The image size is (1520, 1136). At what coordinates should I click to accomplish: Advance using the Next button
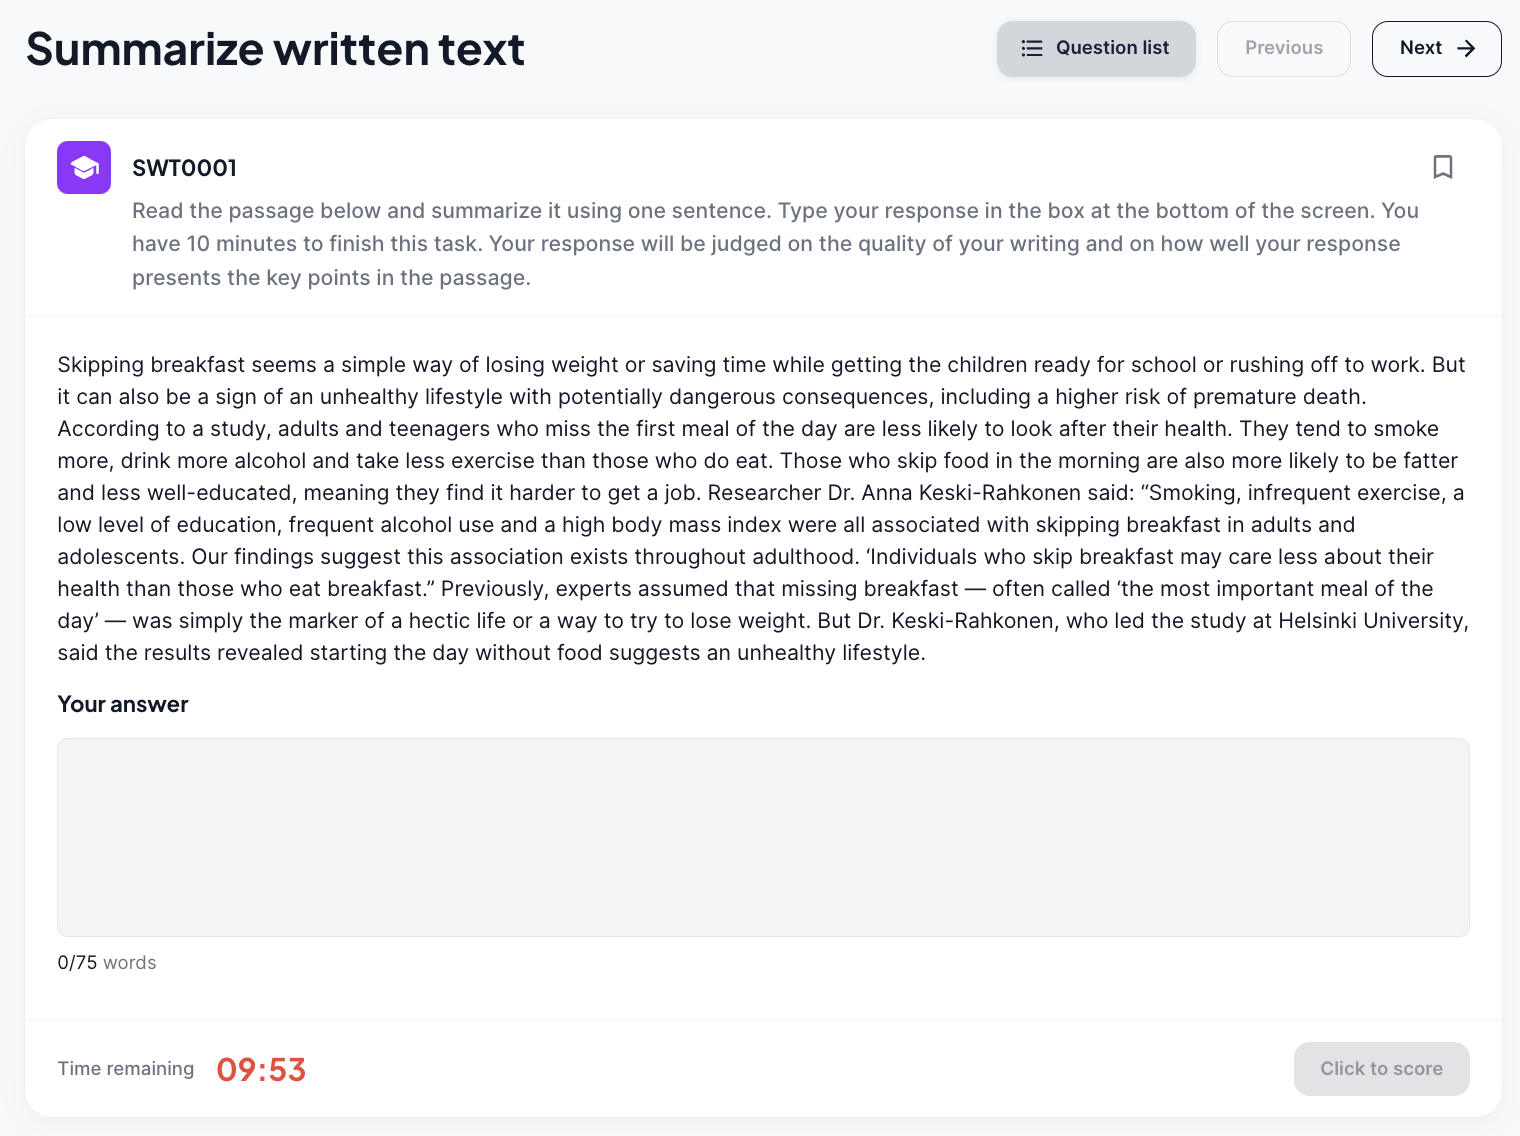[1436, 49]
